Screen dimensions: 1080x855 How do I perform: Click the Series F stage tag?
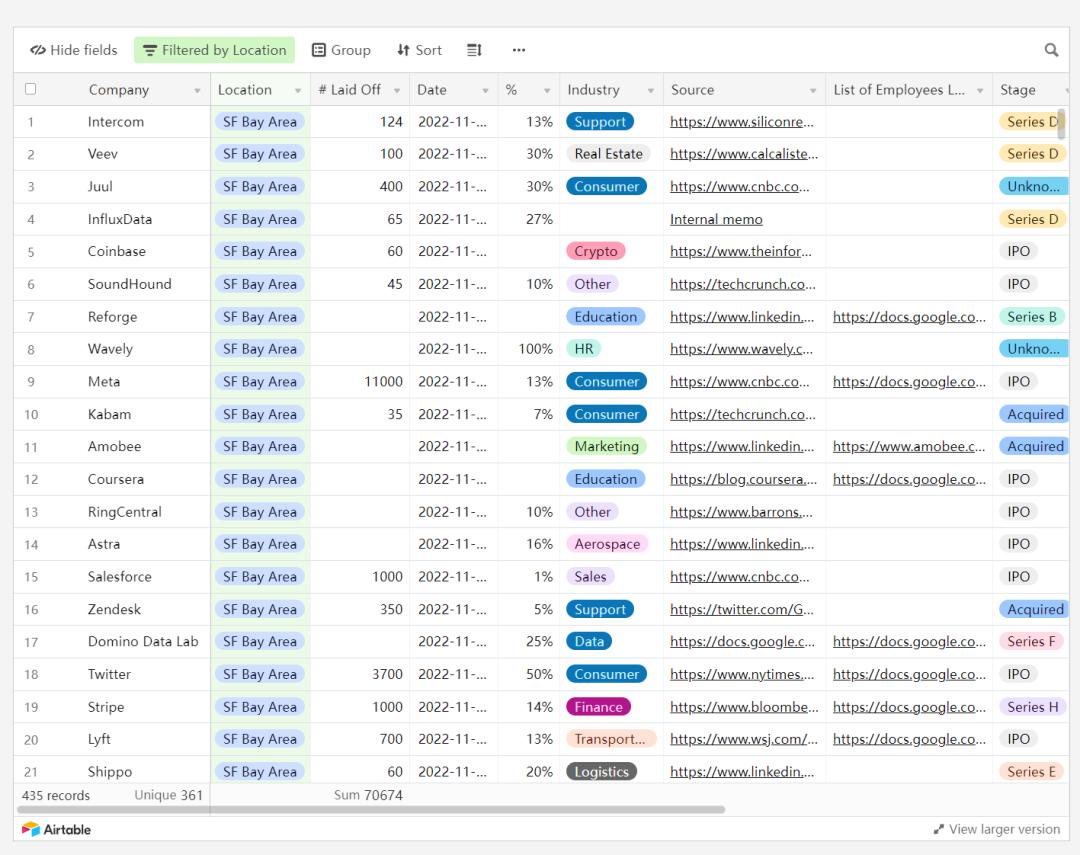click(x=1031, y=641)
